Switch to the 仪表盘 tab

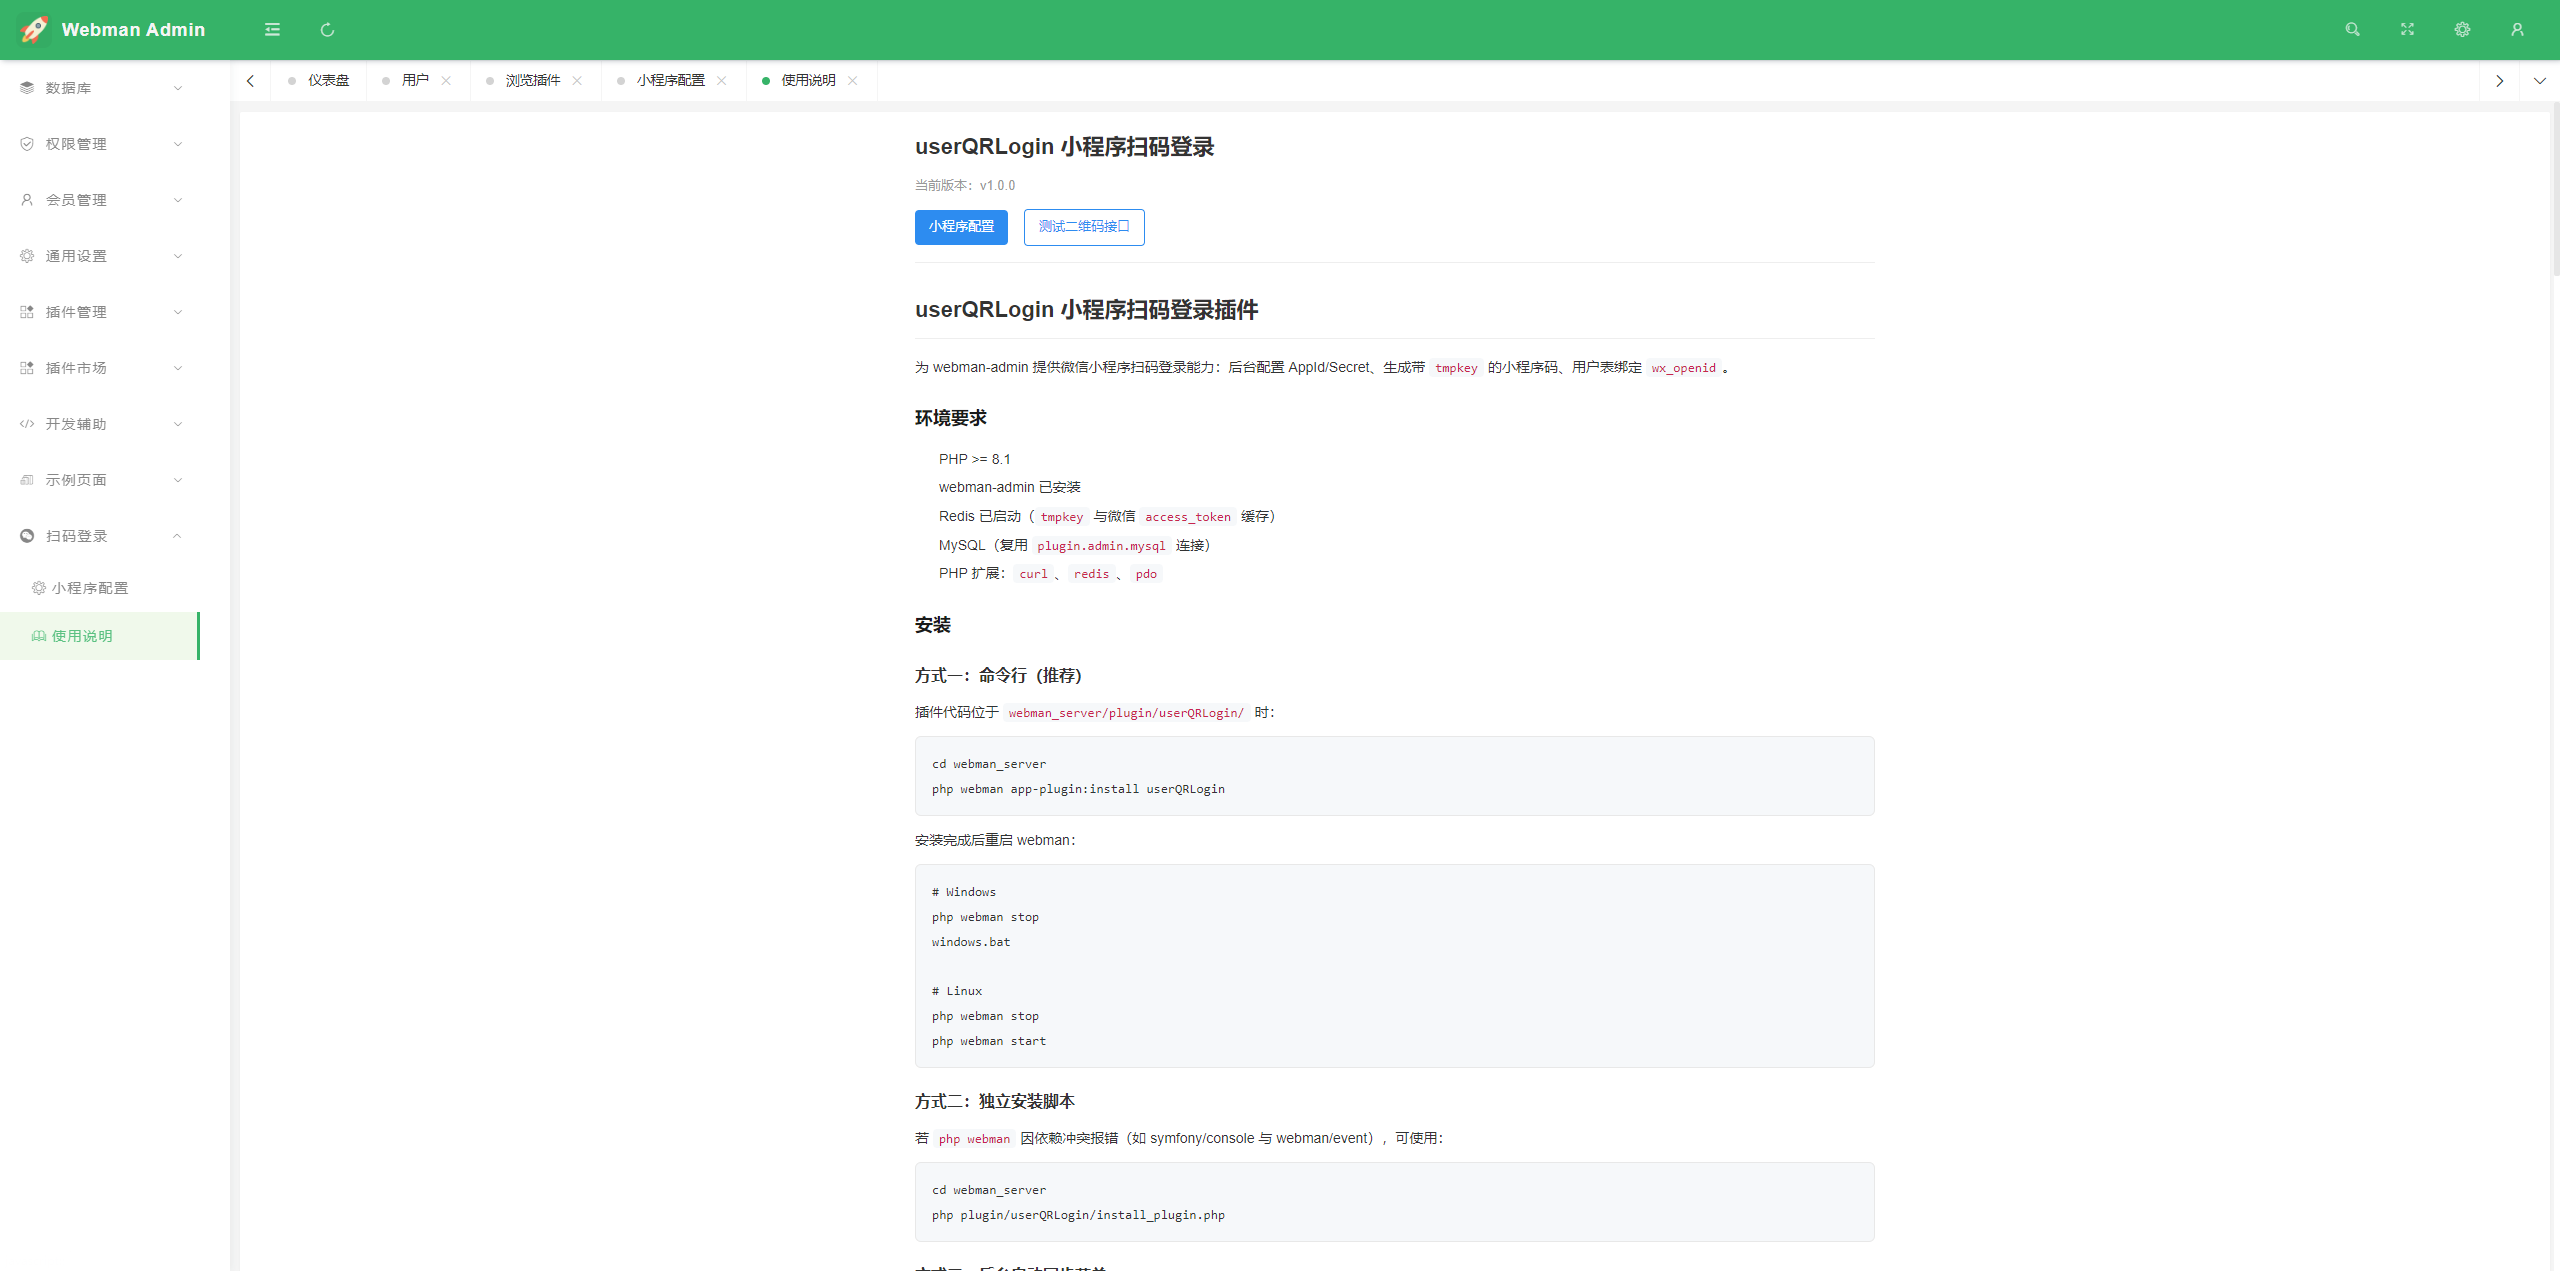320,81
